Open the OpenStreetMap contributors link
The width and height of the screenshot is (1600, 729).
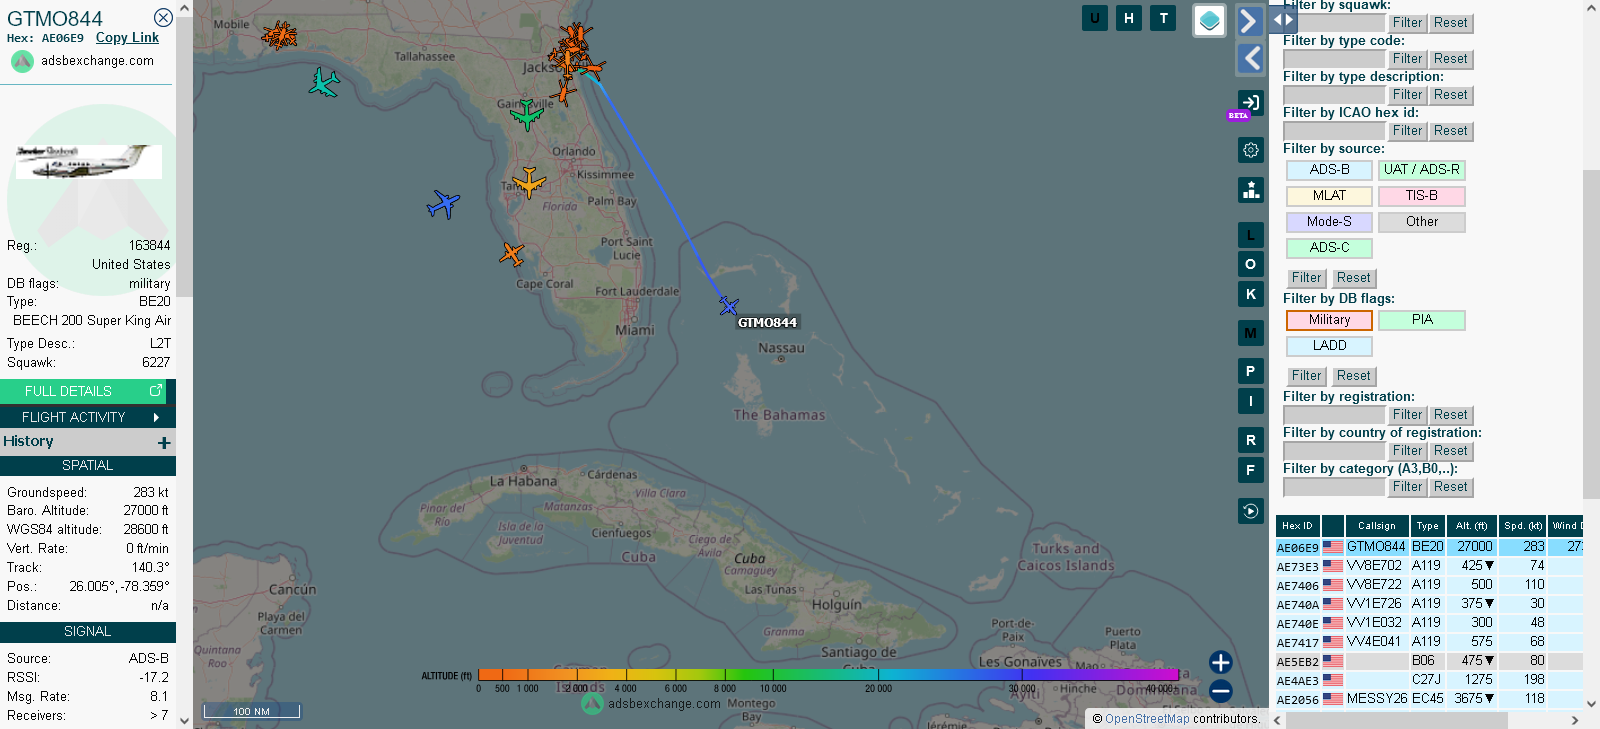coord(1147,719)
